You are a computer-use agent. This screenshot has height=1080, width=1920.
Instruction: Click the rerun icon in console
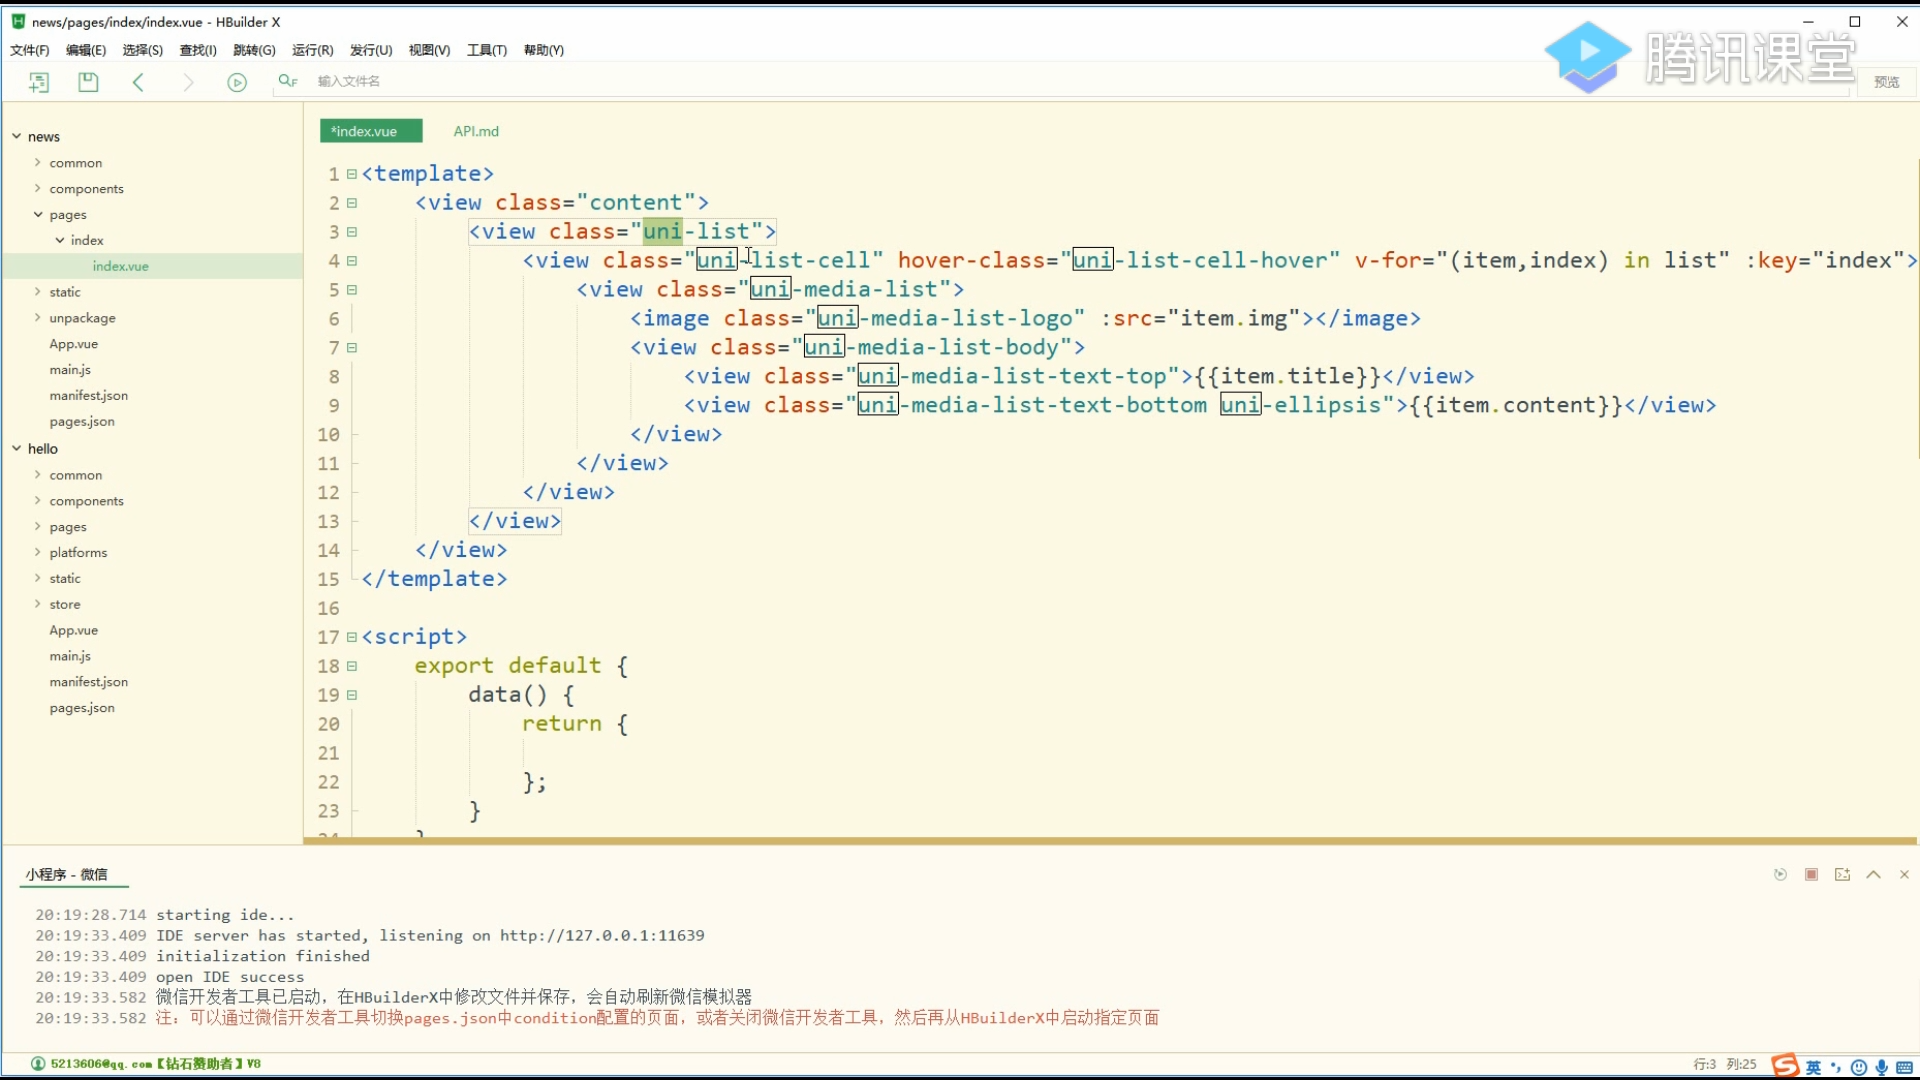[x=1780, y=874]
